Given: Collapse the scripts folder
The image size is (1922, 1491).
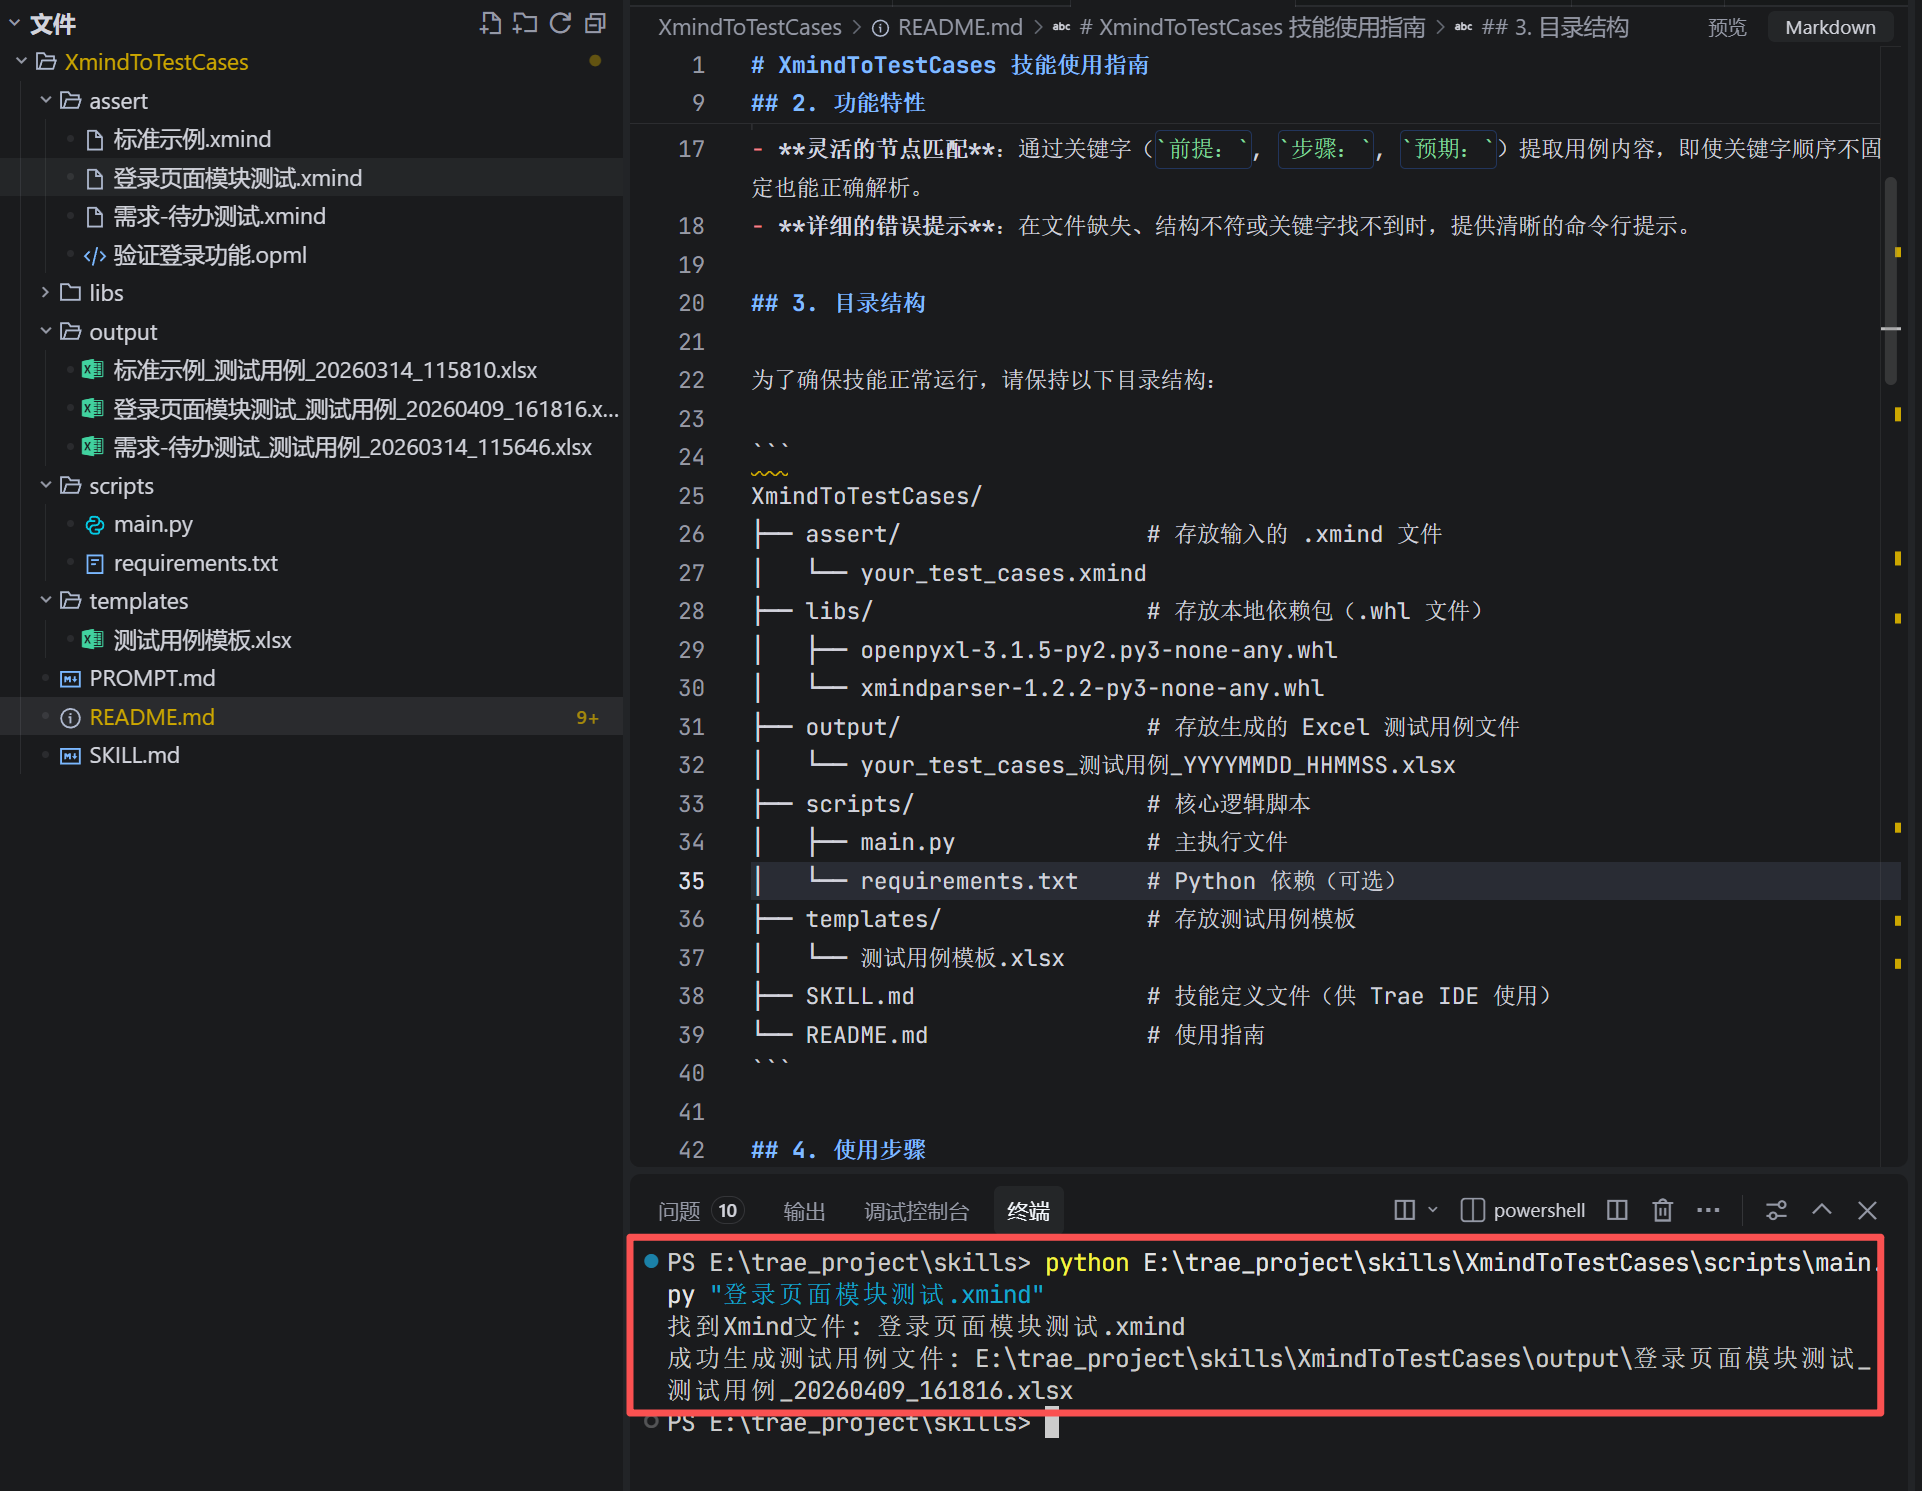Looking at the screenshot, I should coord(45,486).
